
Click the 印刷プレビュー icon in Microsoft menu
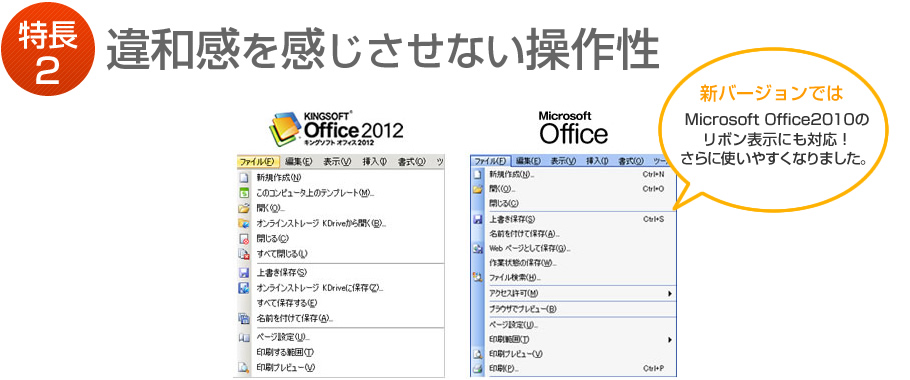coord(478,353)
